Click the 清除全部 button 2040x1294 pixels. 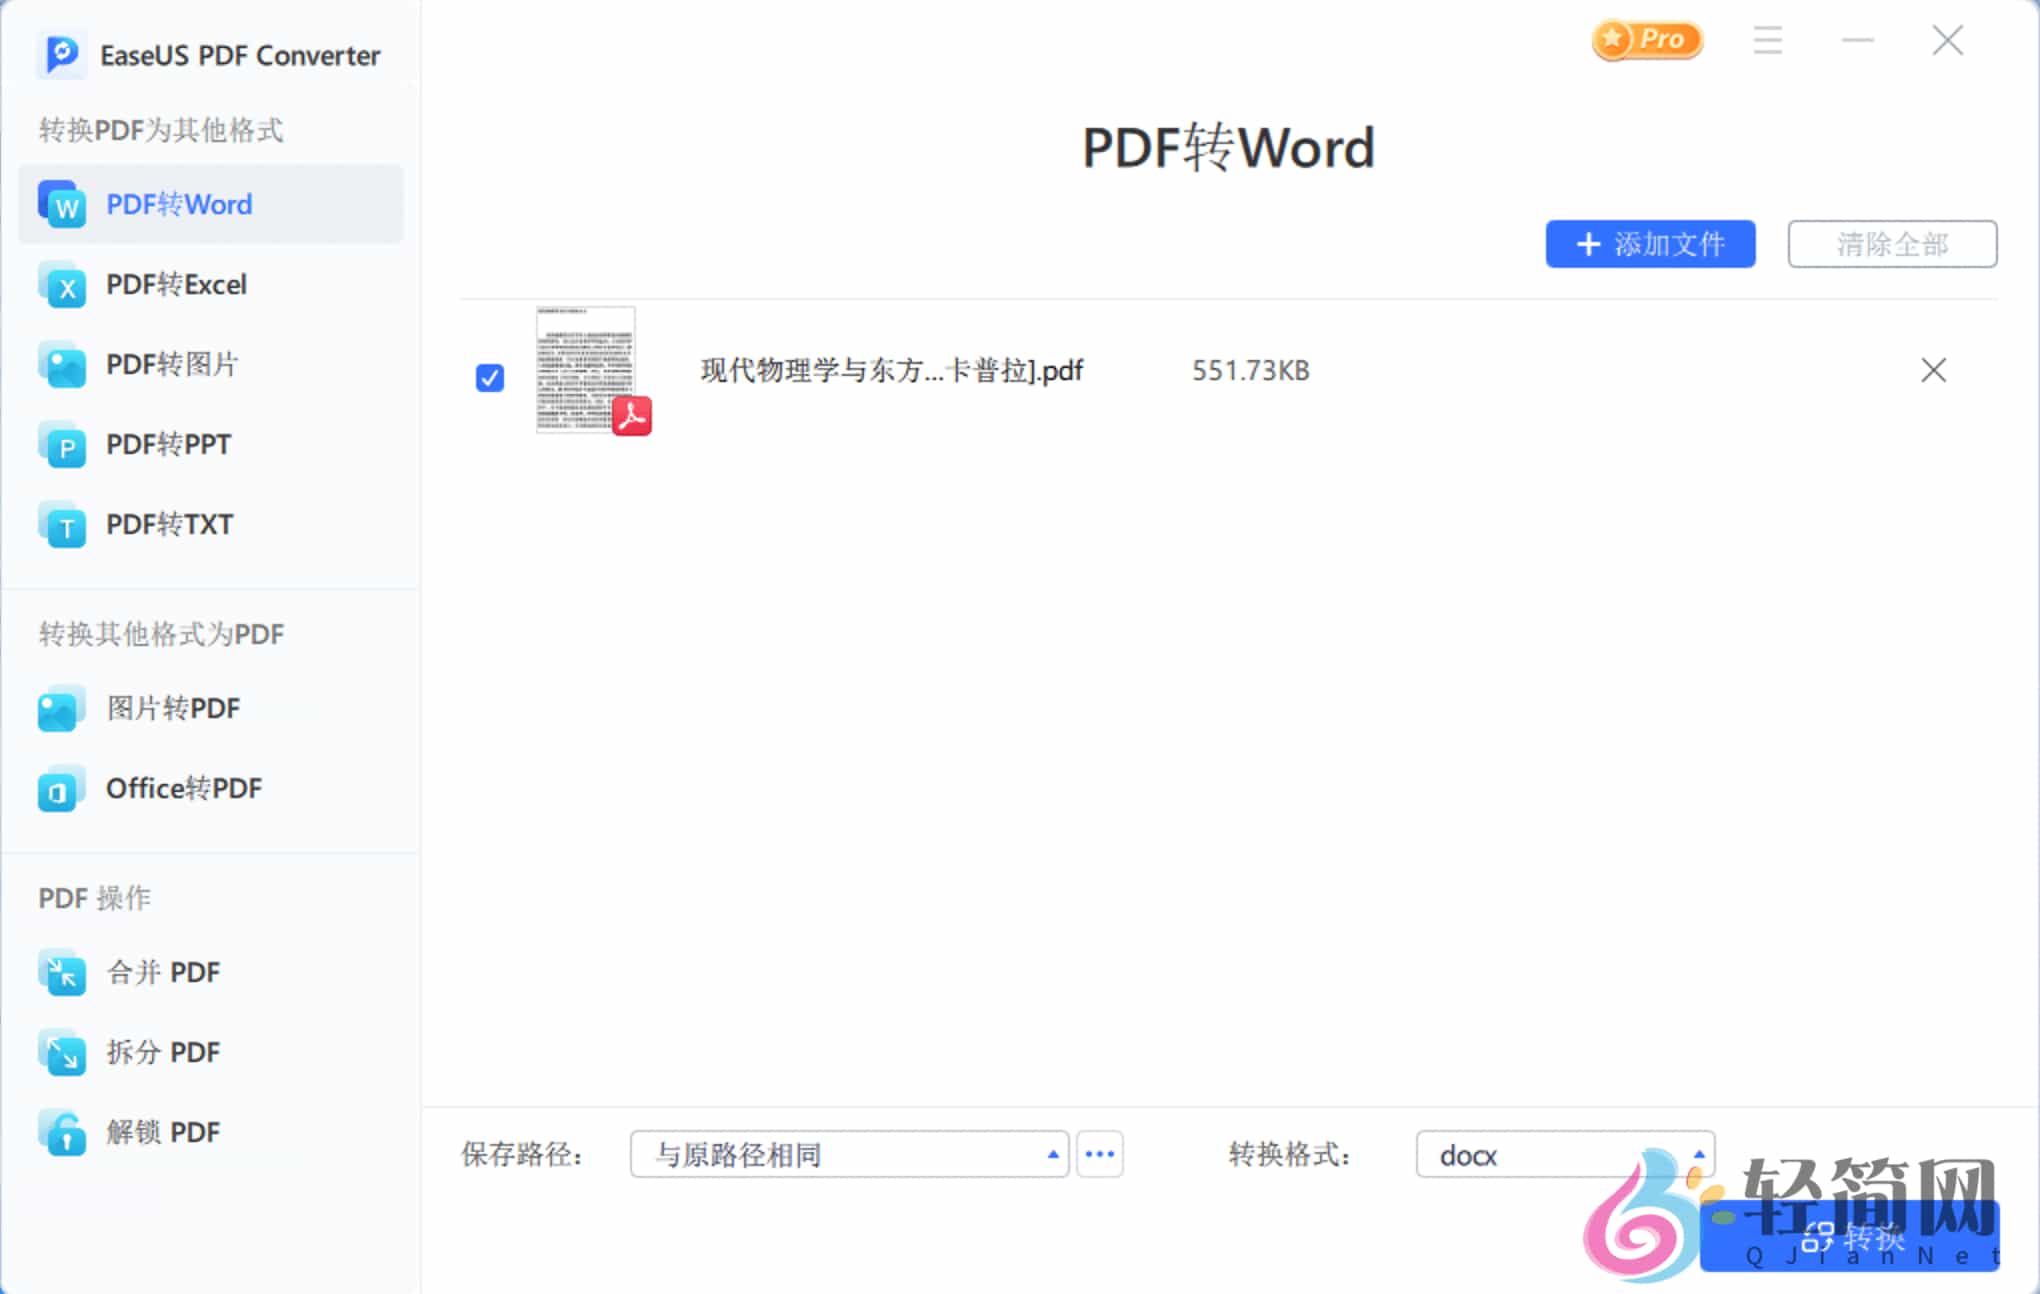pyautogui.click(x=1892, y=244)
